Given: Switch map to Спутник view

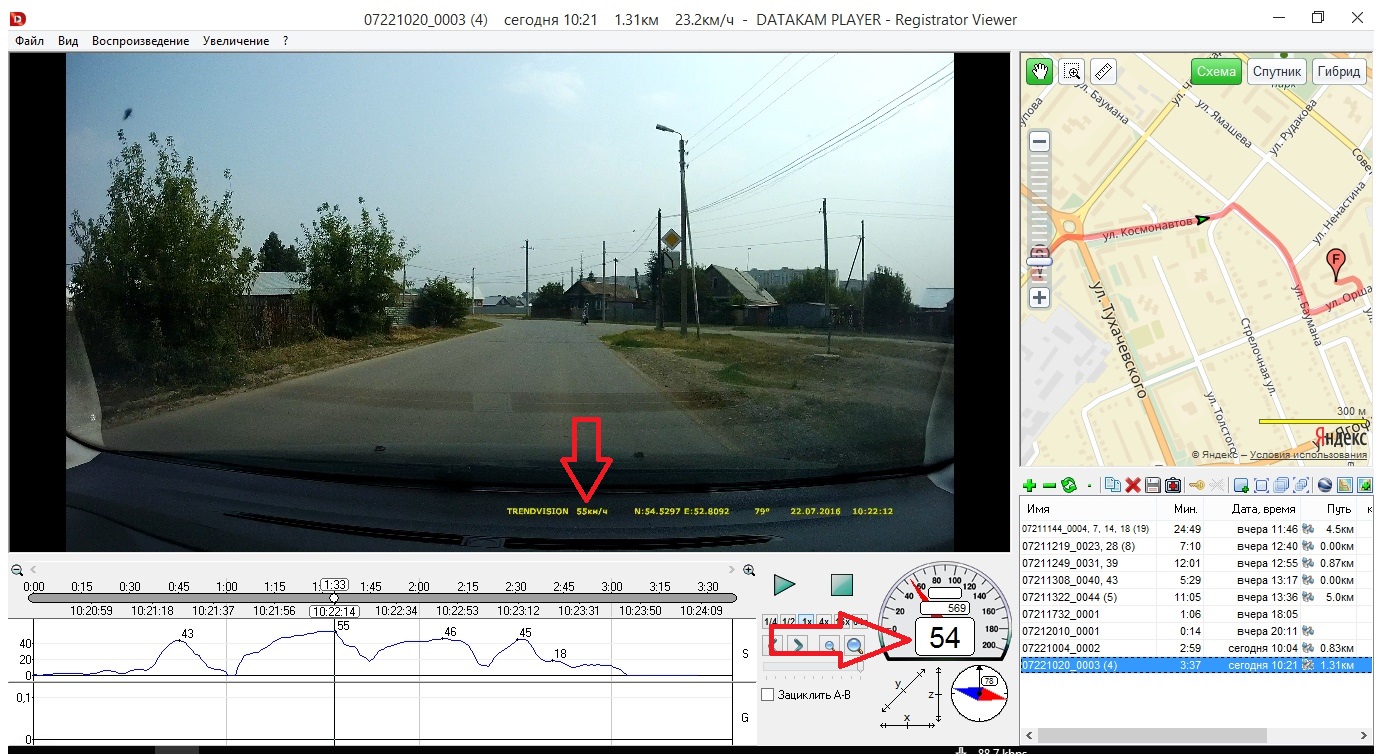Looking at the screenshot, I should click(x=1277, y=72).
